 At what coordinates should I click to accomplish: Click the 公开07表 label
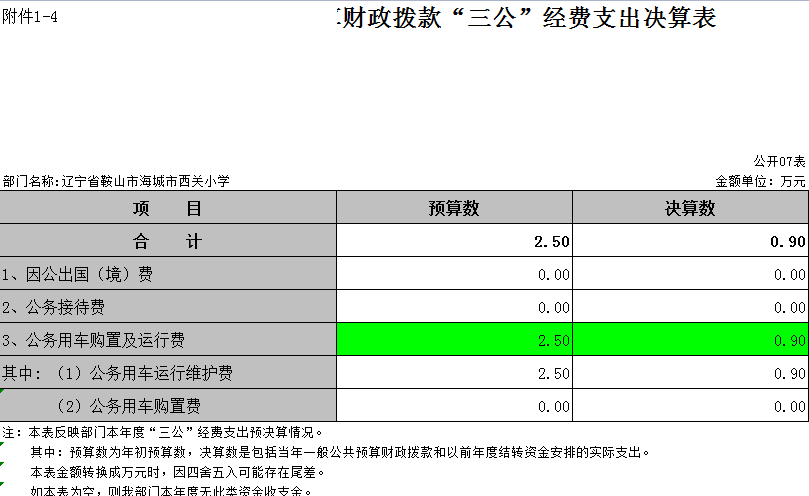click(779, 161)
